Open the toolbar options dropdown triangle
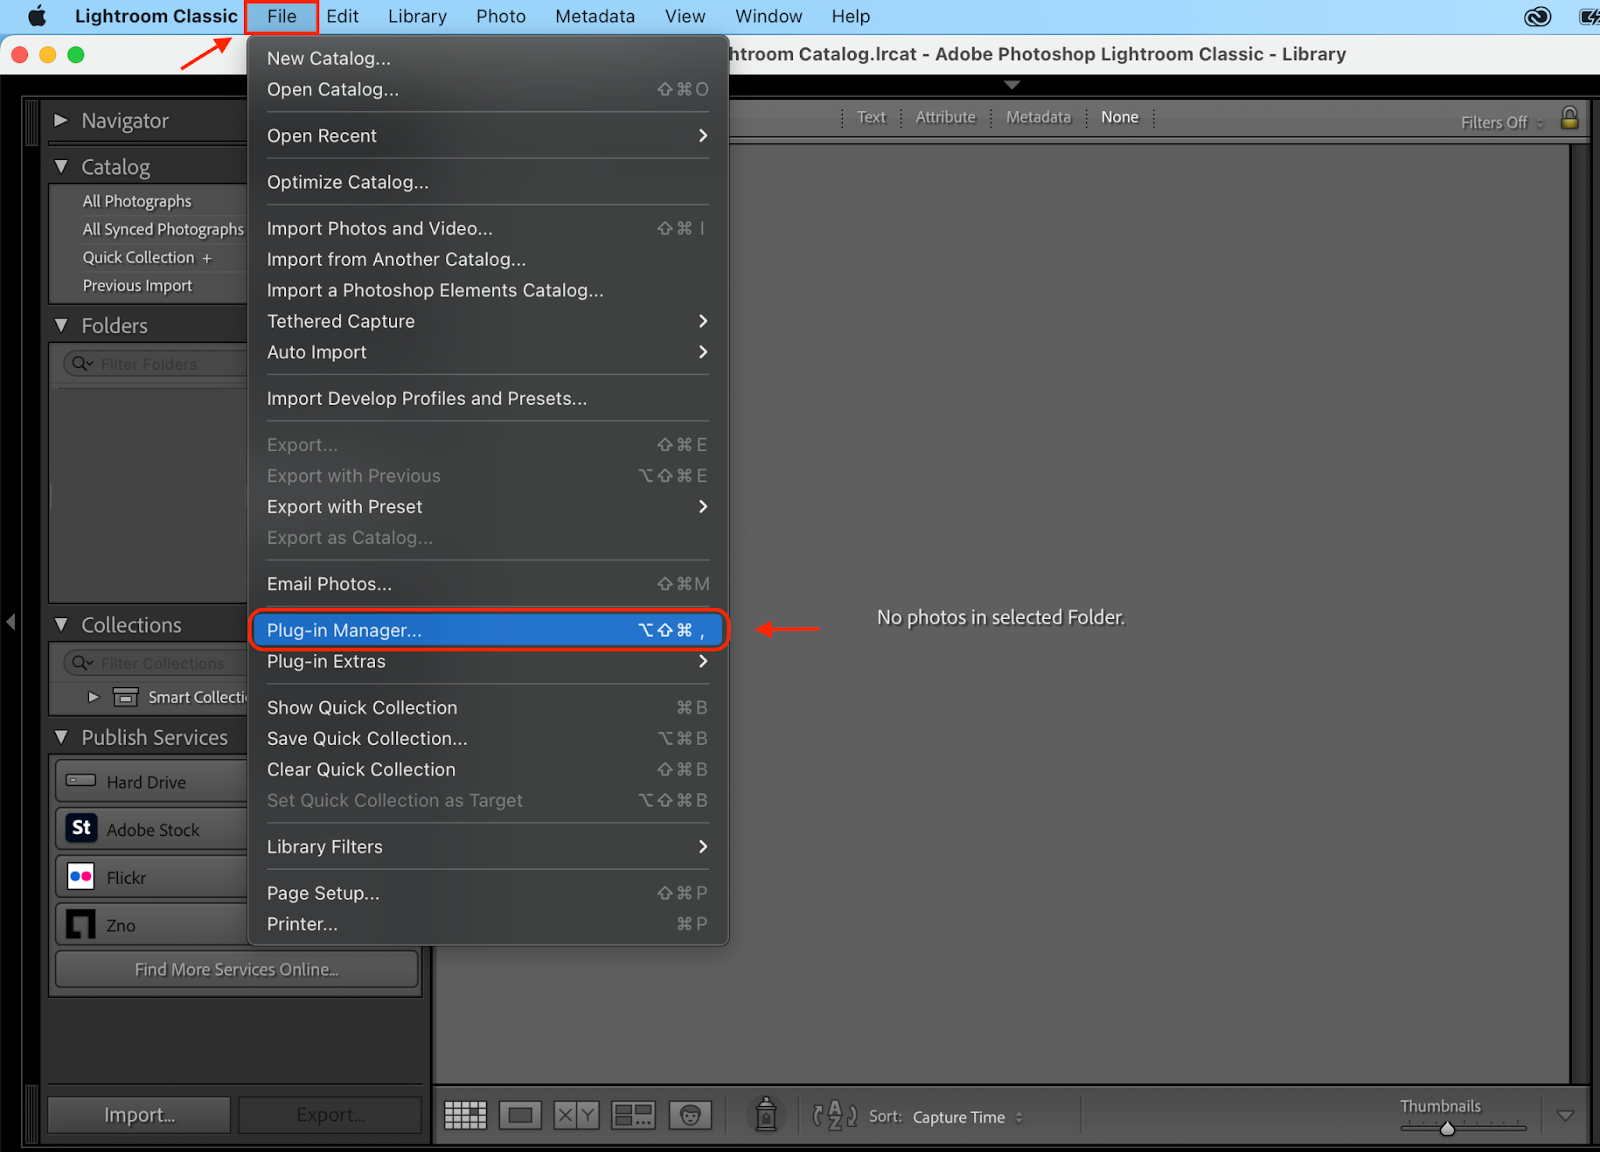The height and width of the screenshot is (1152, 1600). tap(1566, 1115)
